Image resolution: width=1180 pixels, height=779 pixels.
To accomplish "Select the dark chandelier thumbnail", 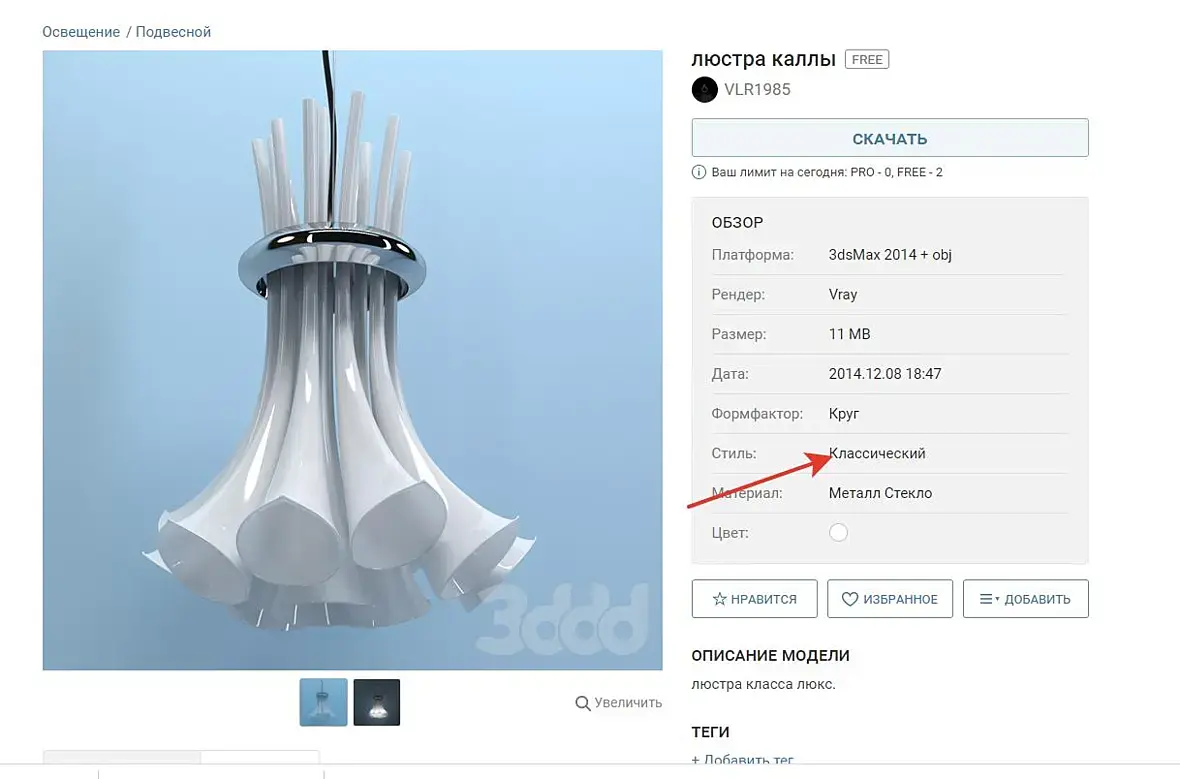I will (x=377, y=702).
